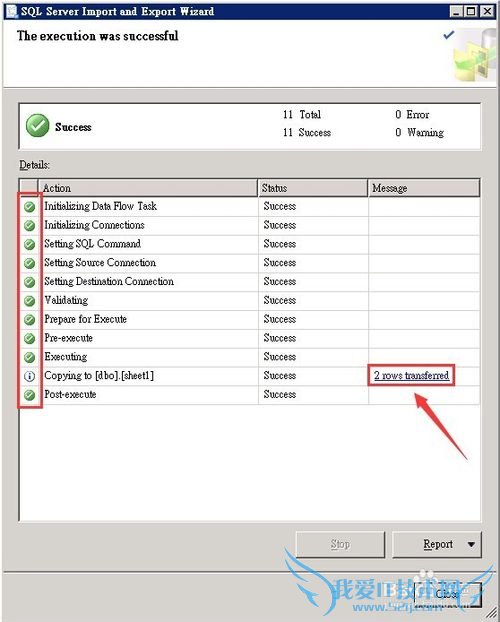Click green check icon for Setting Destination Connection
Viewport: 500px width, 622px height.
(29, 282)
